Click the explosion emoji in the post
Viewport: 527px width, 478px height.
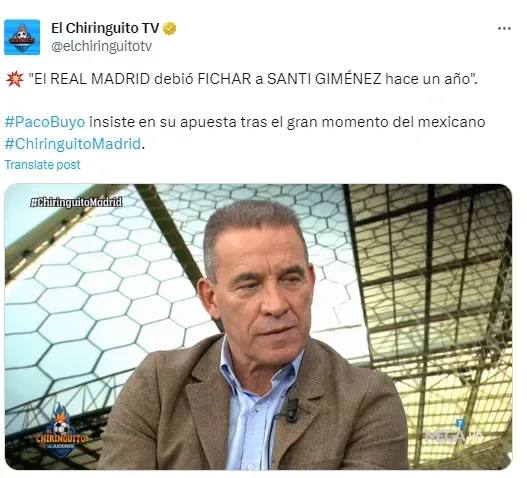[15, 79]
